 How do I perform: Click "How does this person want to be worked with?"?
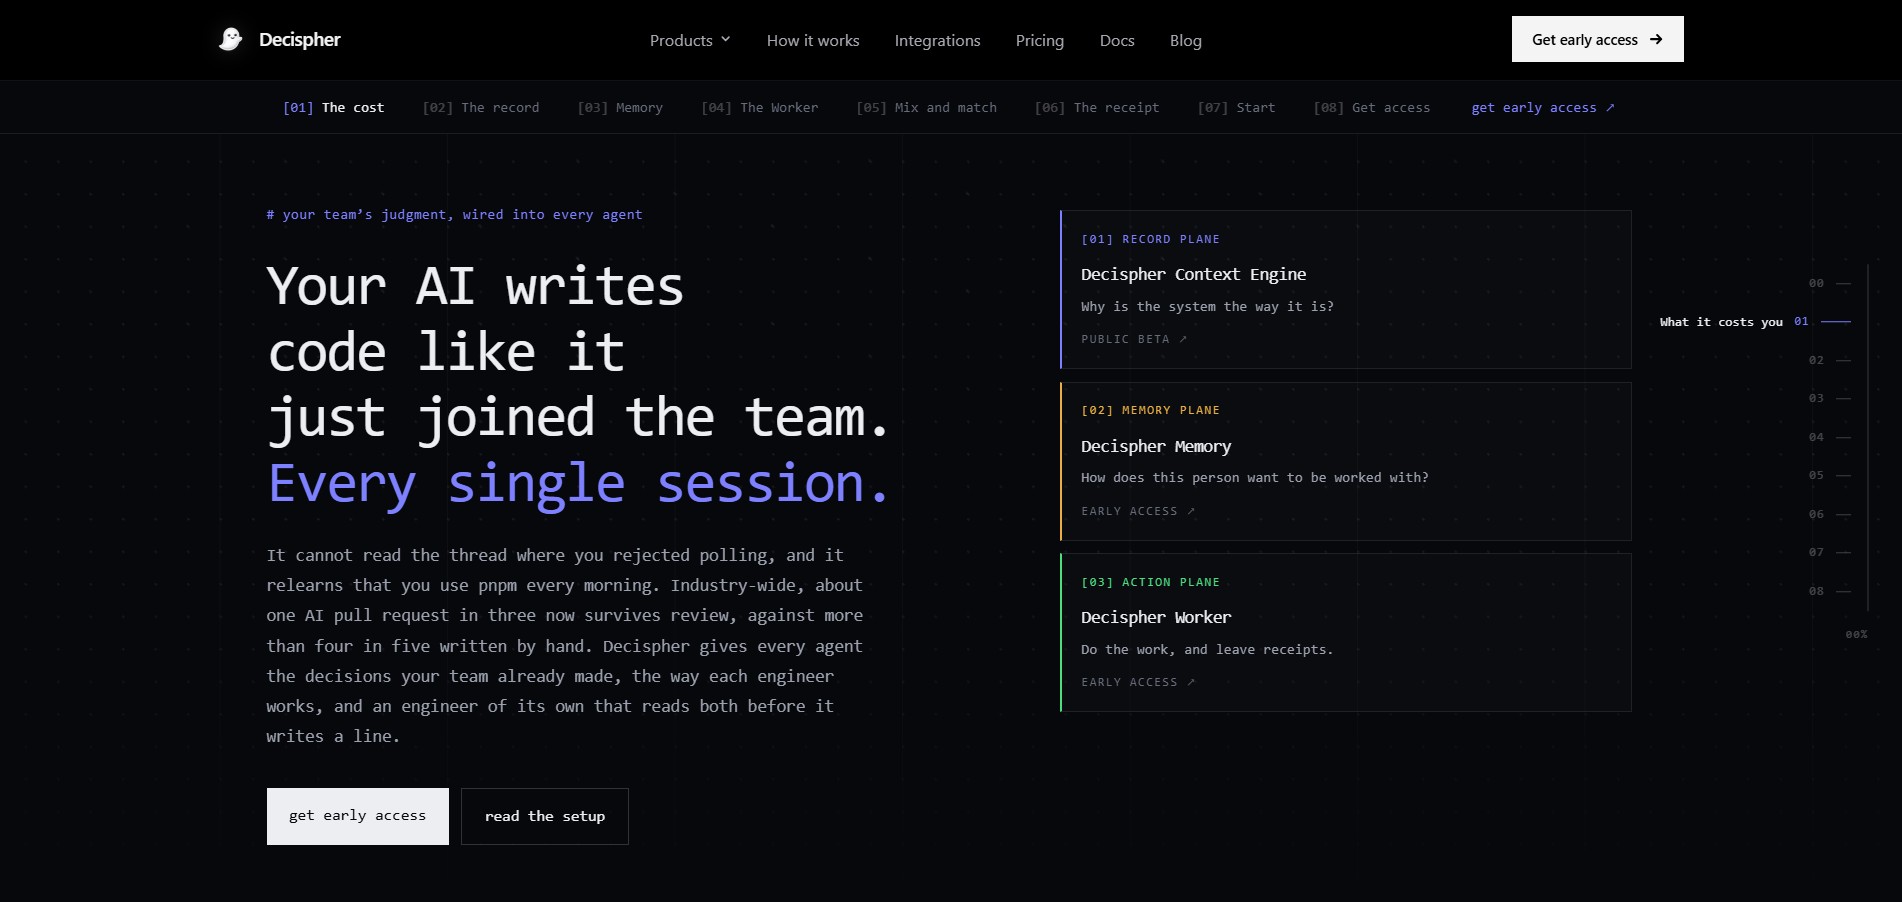[x=1255, y=478]
